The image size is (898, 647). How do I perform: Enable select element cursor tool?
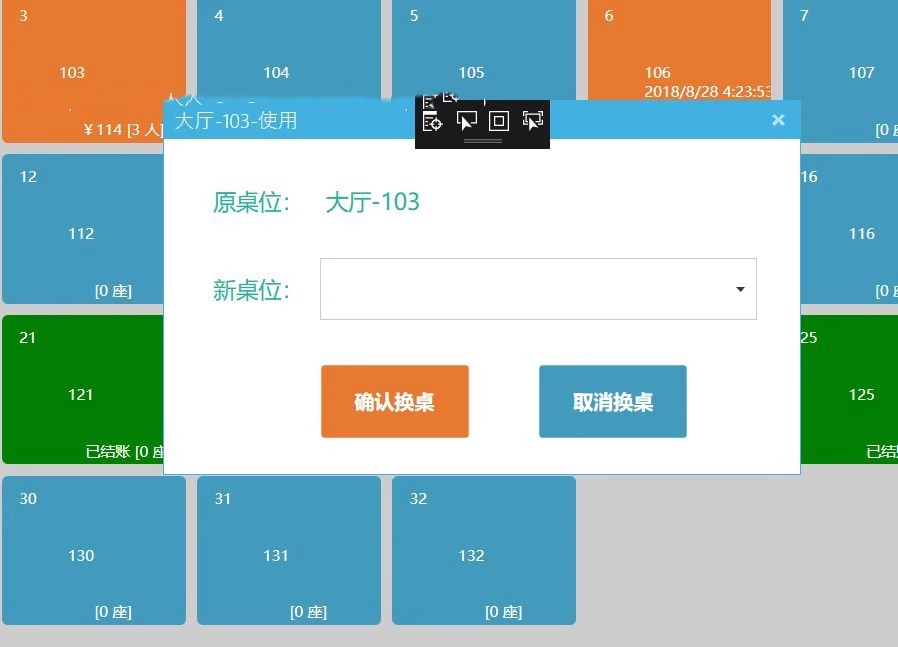point(466,121)
